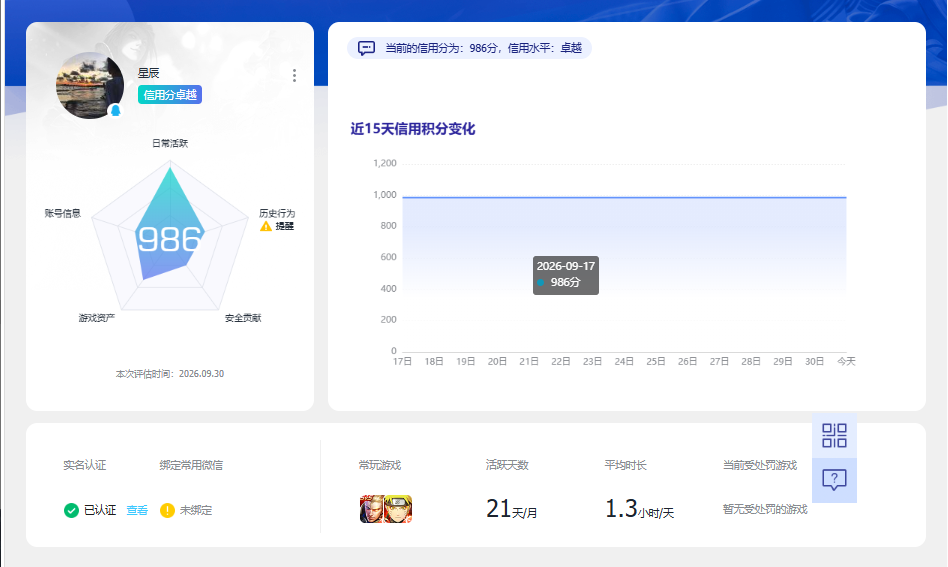
Task: Click the yellow exclamation icon for 未绑定
Action: [x=167, y=510]
